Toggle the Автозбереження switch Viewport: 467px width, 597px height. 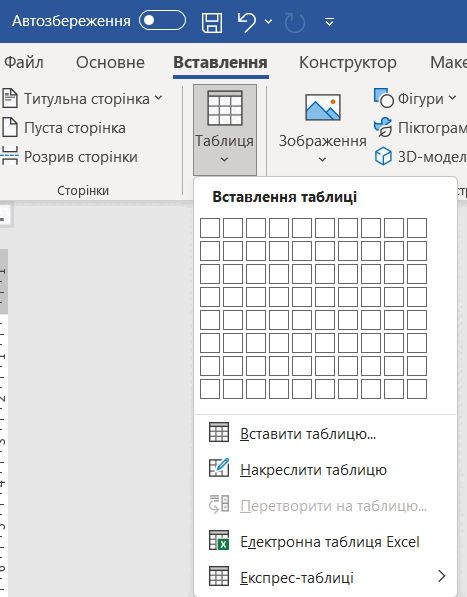(163, 21)
